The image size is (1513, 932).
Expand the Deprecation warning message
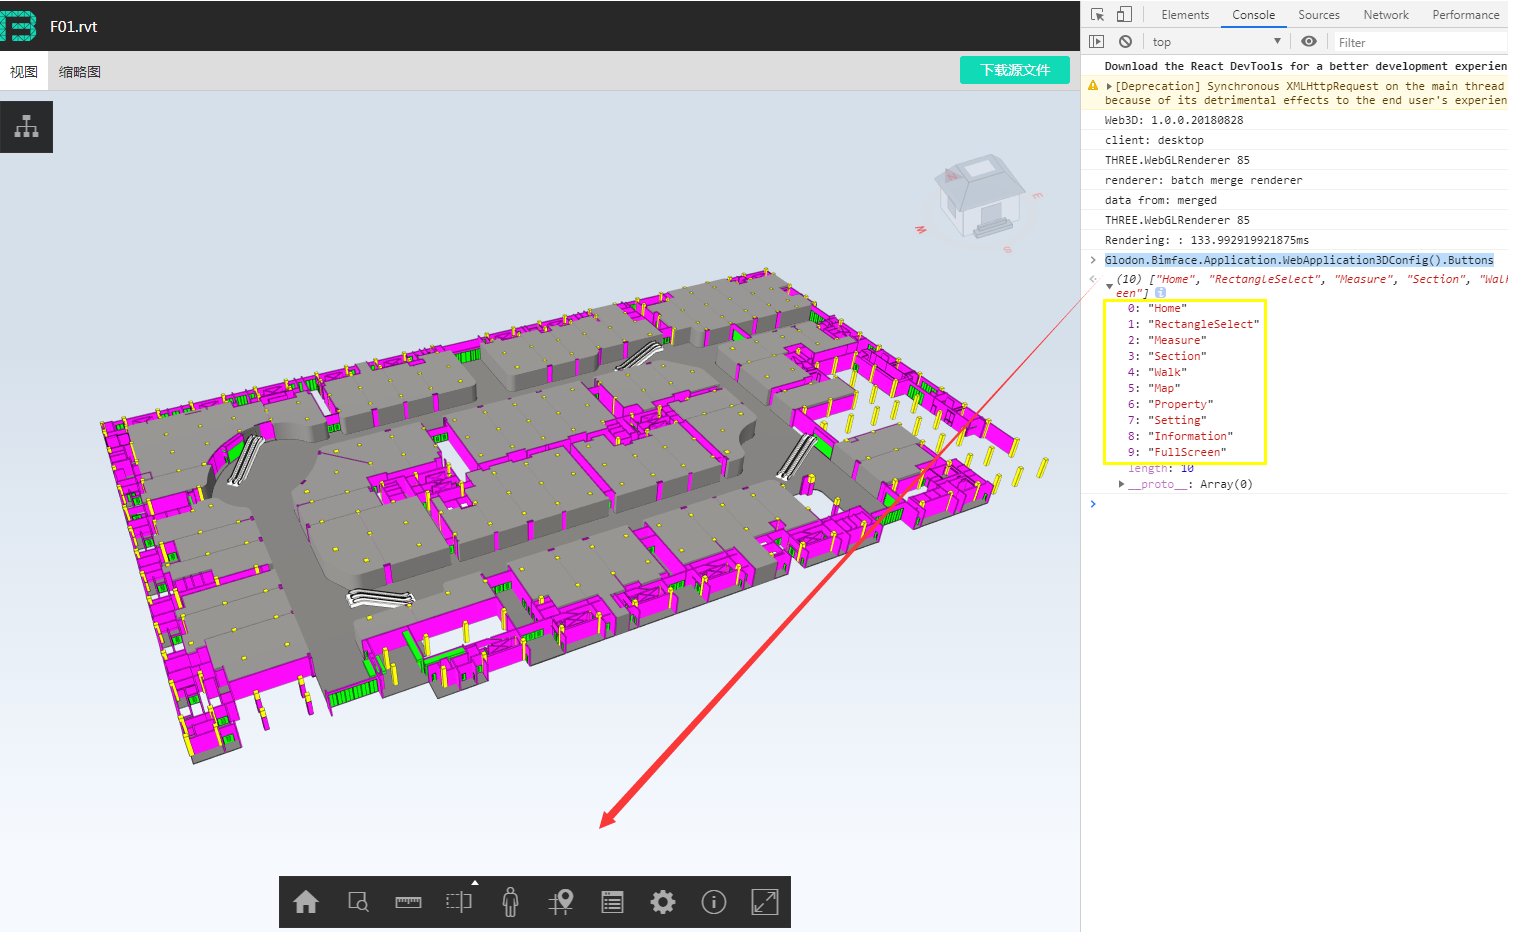pos(1109,87)
